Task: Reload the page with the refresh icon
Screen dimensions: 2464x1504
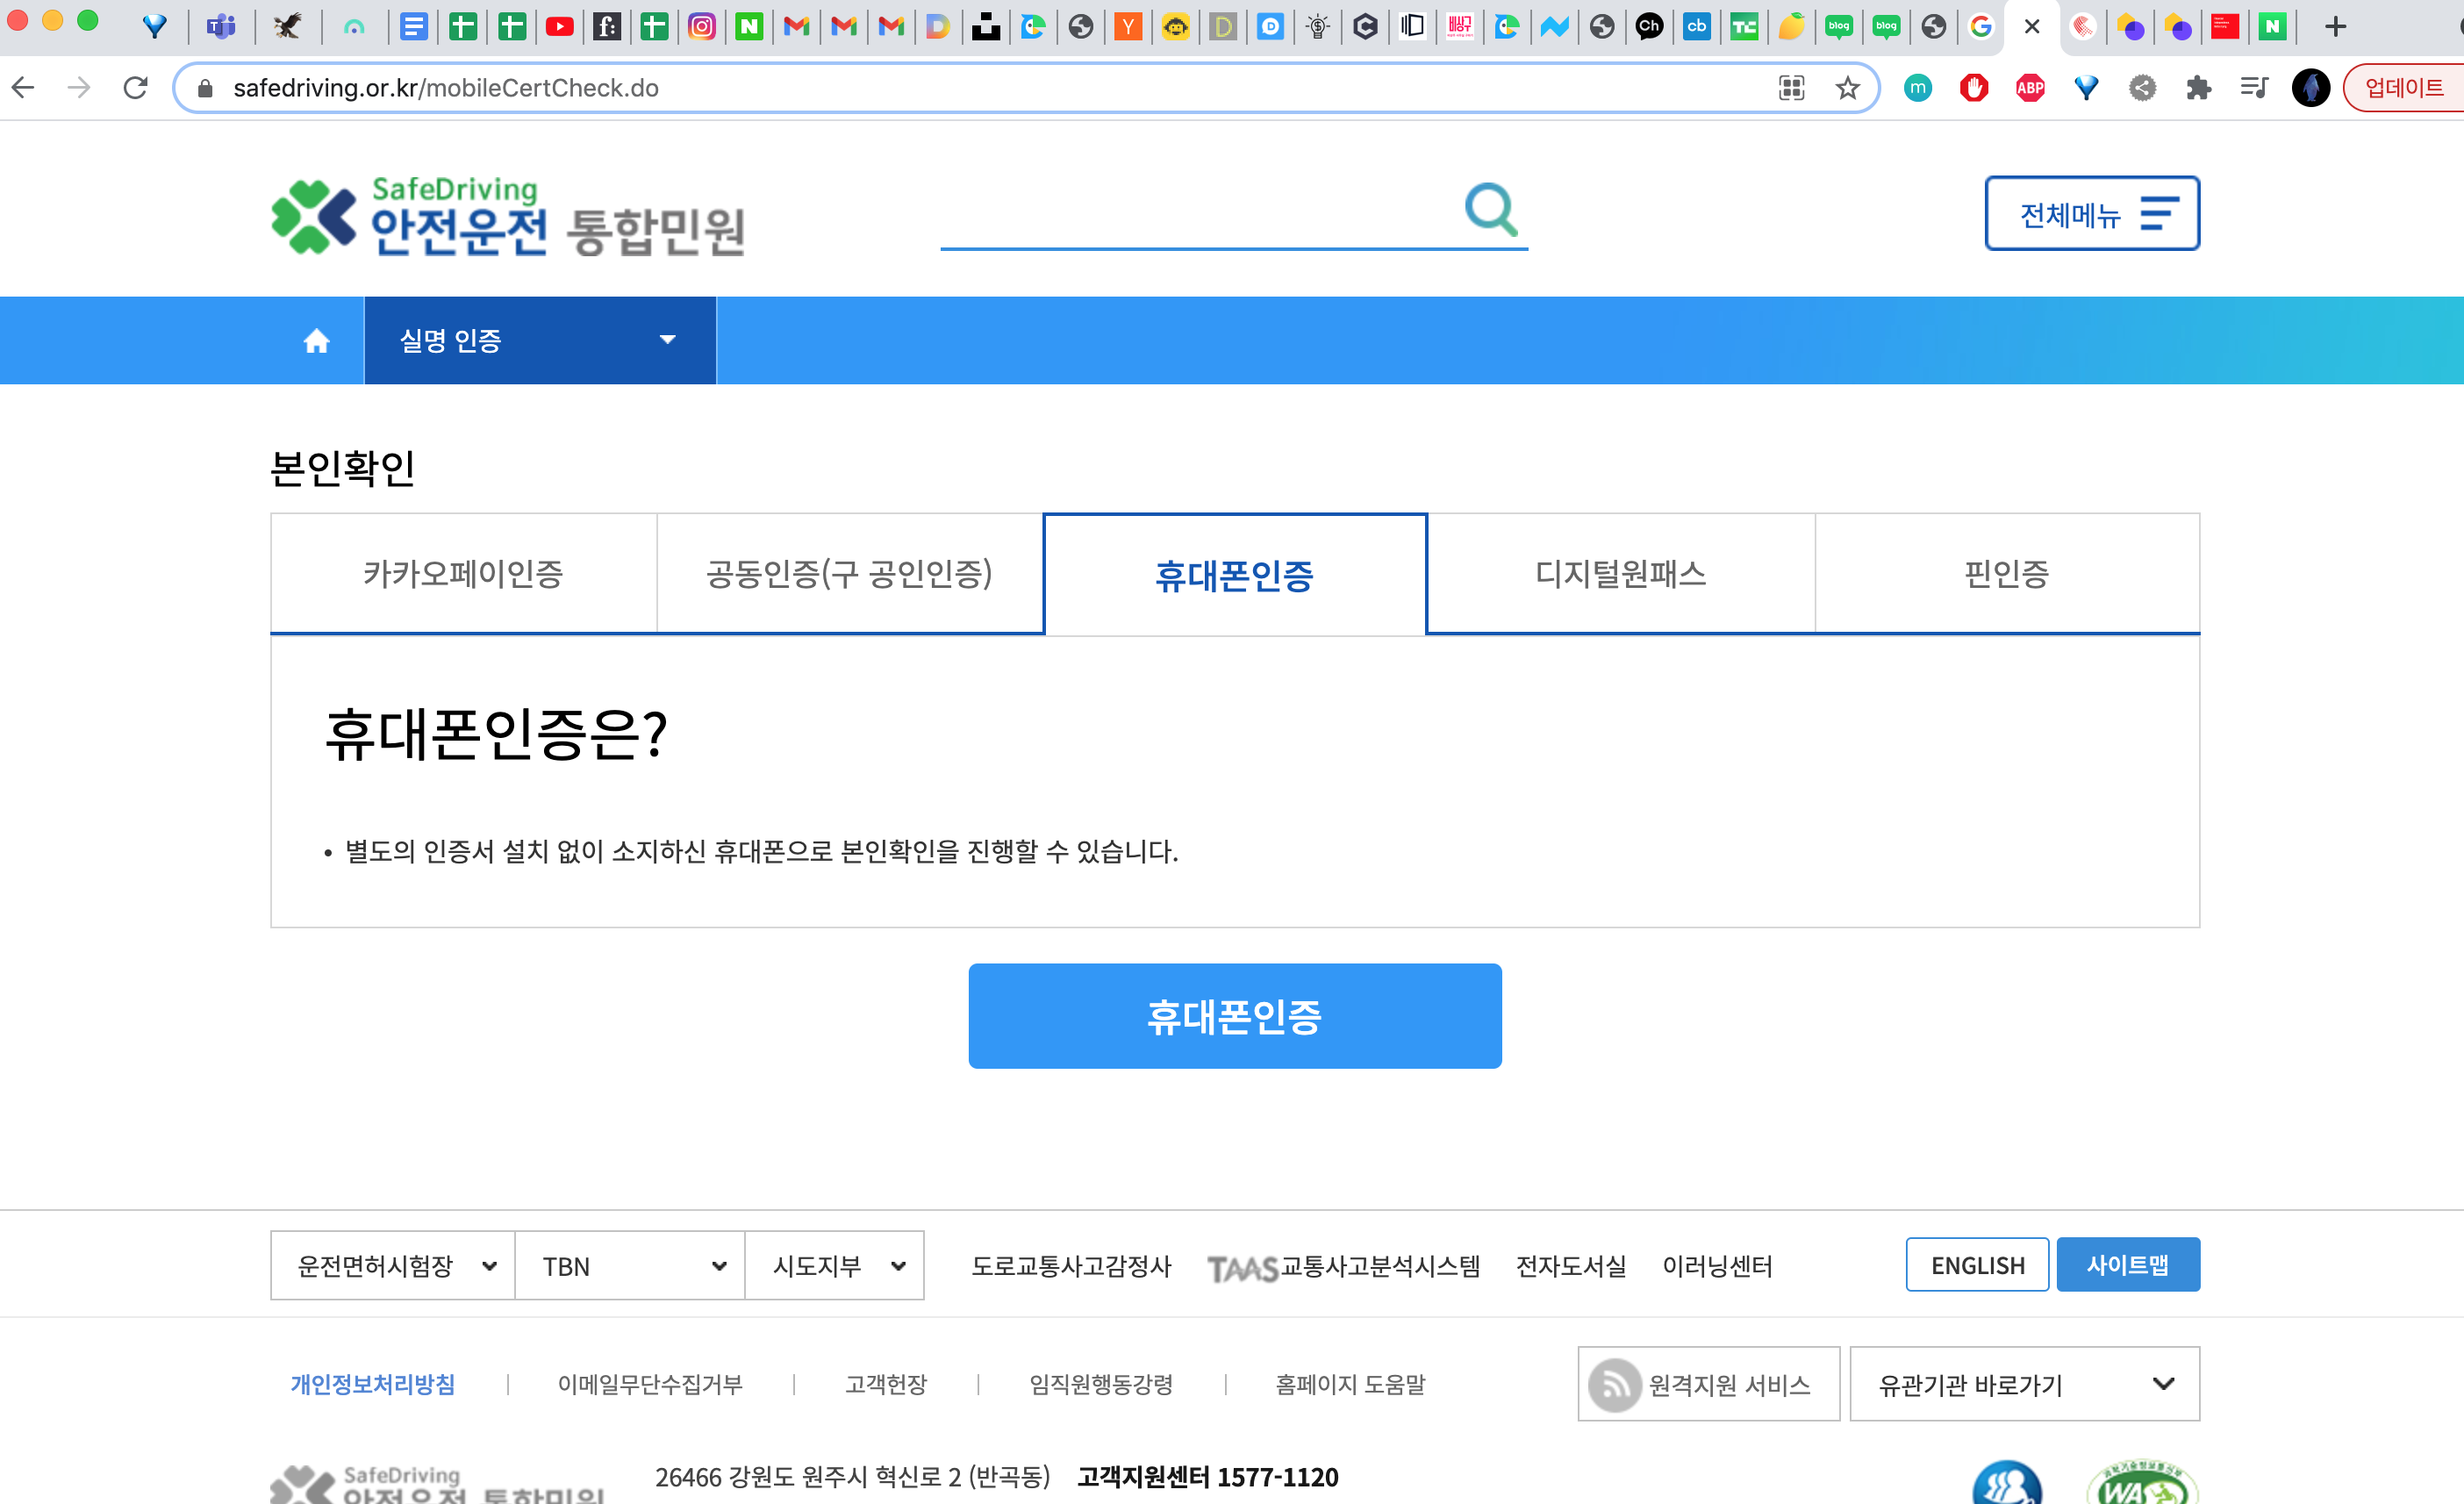Action: tap(136, 88)
